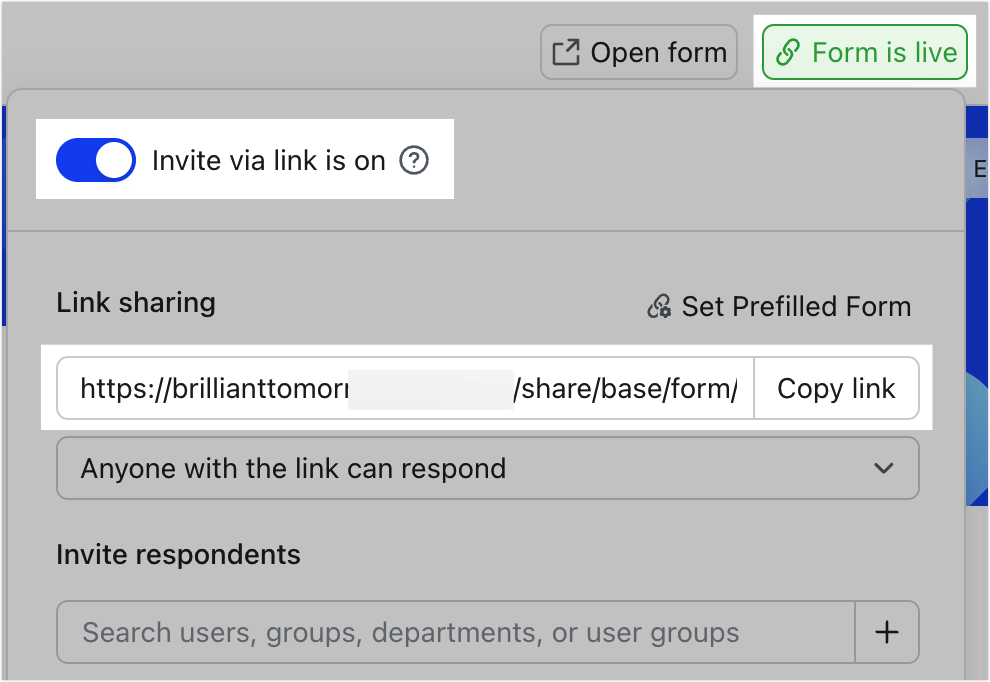Click the external-link icon on Open form
990x682 pixels.
[565, 51]
